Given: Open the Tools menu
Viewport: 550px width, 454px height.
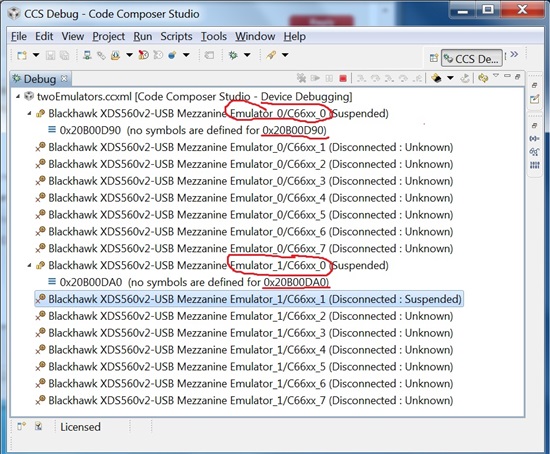Looking at the screenshot, I should click(214, 36).
